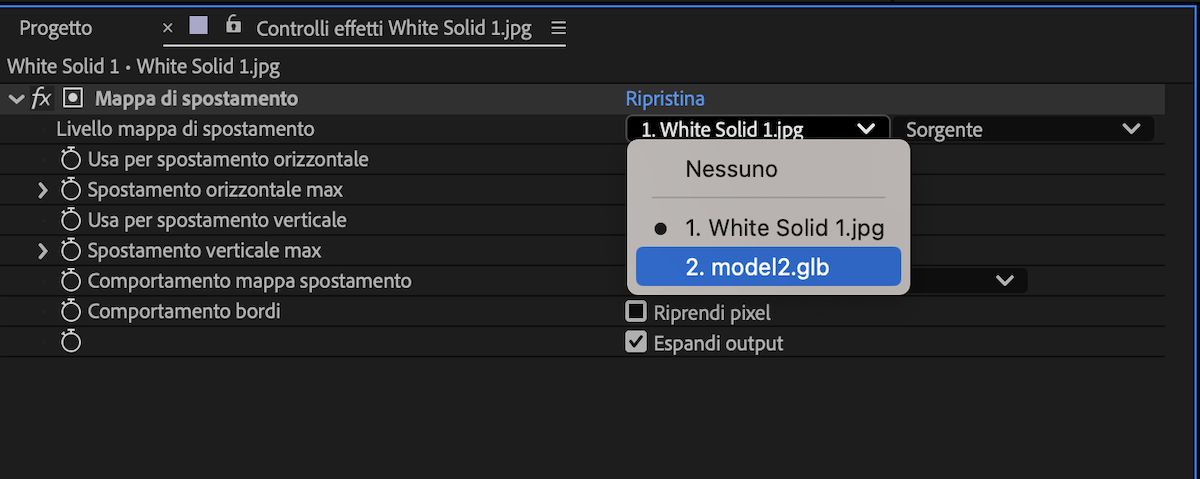Click the Ripristina reset link
Screen dimensions: 1200x479
pyautogui.click(x=665, y=98)
